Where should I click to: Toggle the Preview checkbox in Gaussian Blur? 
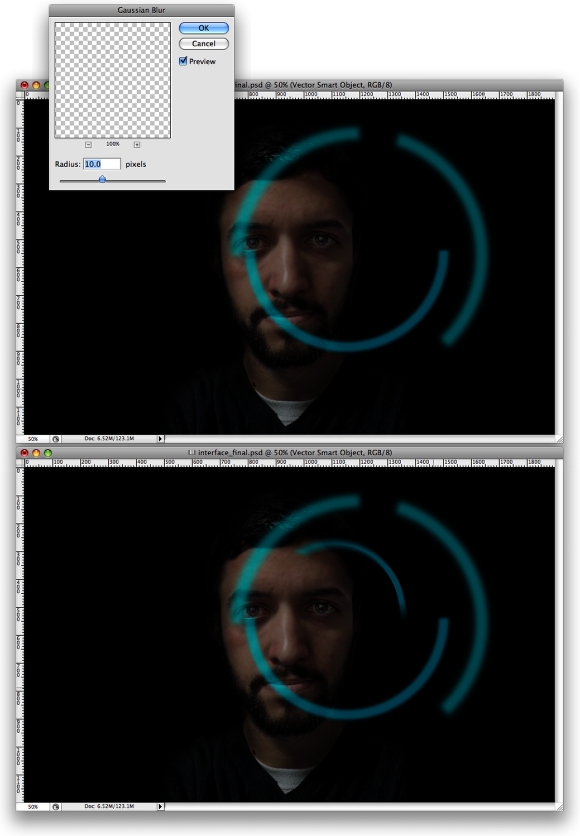(x=183, y=61)
